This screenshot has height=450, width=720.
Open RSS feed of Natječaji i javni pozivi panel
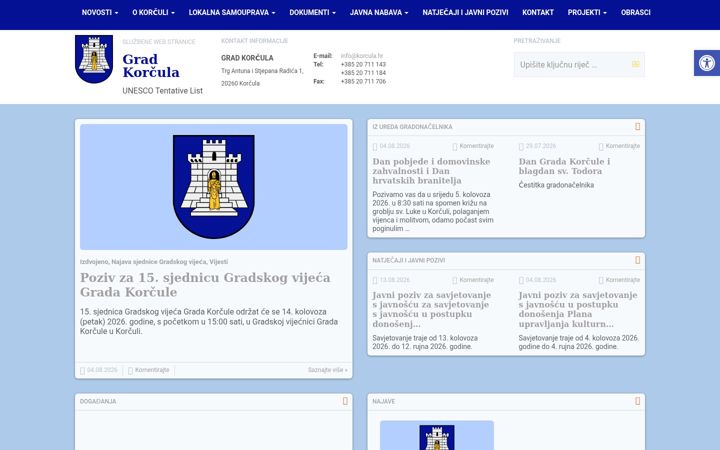[x=637, y=260]
